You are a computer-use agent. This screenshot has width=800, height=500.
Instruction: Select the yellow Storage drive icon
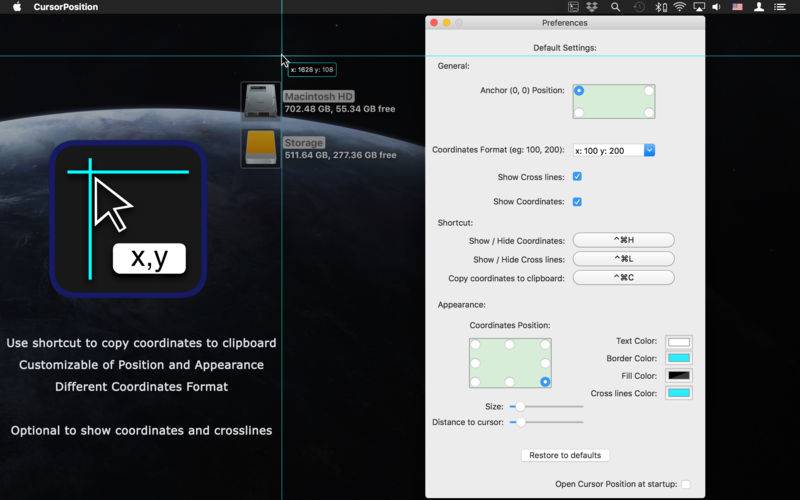261,147
